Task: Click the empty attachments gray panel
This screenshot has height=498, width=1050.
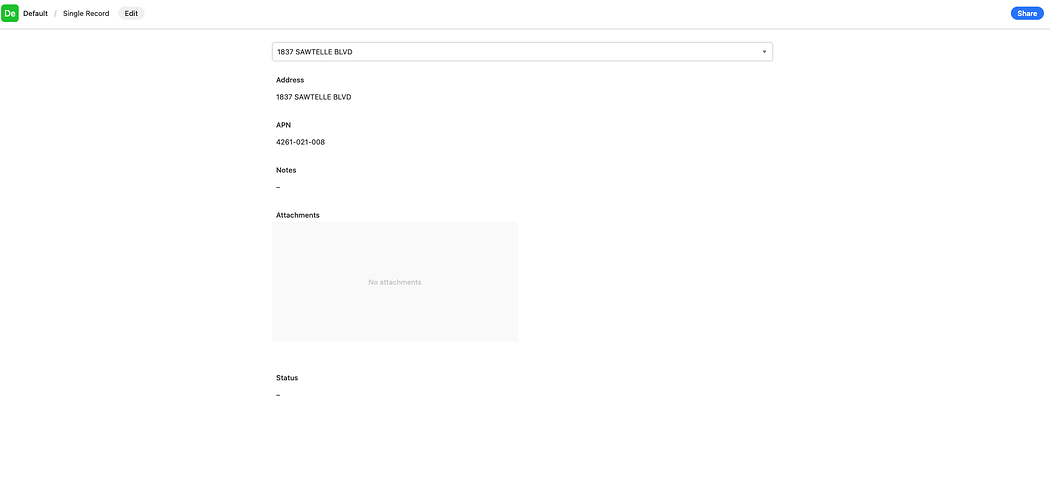Action: pos(395,282)
